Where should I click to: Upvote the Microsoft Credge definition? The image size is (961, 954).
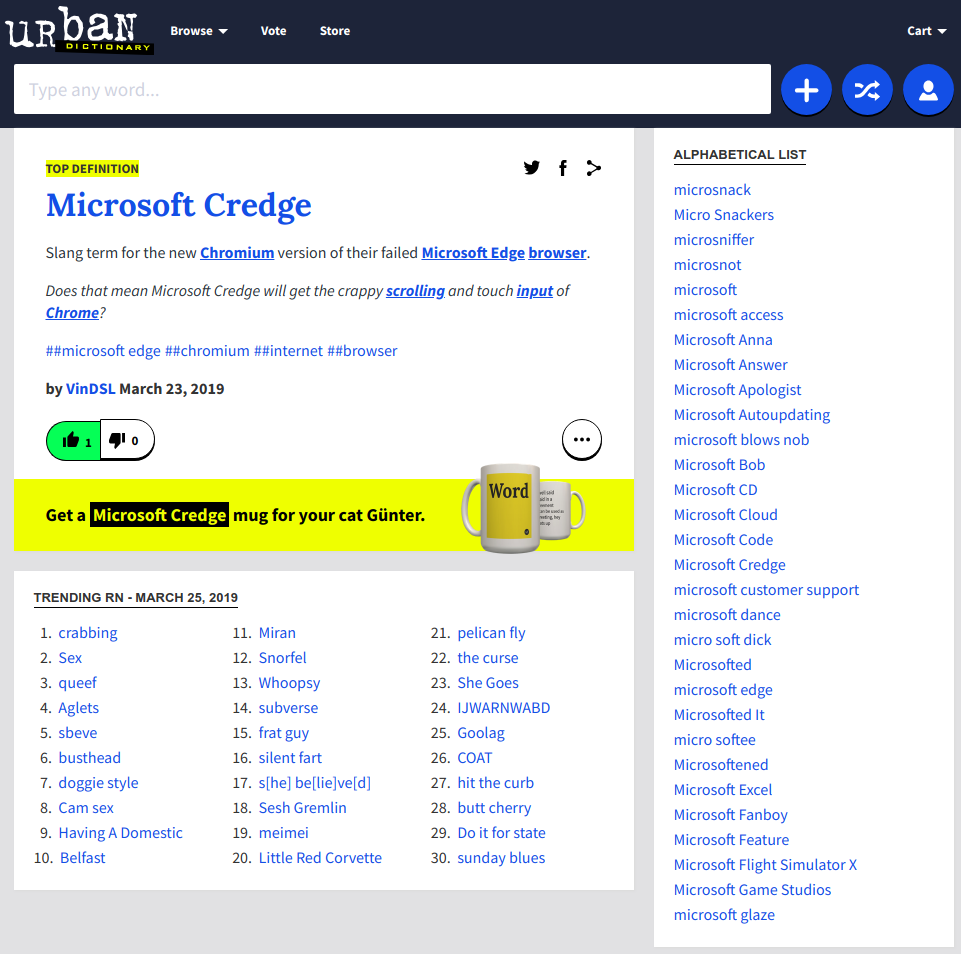coord(75,440)
